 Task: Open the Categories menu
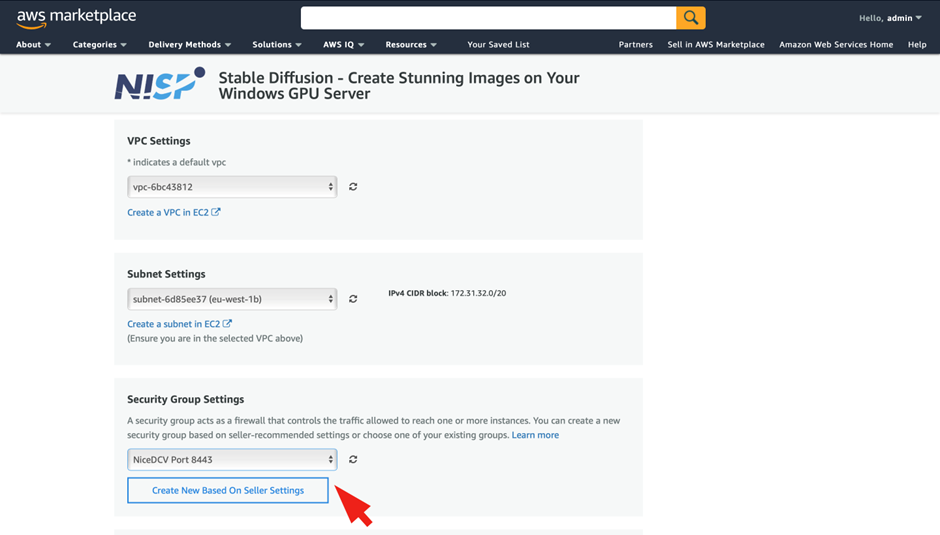tap(100, 44)
